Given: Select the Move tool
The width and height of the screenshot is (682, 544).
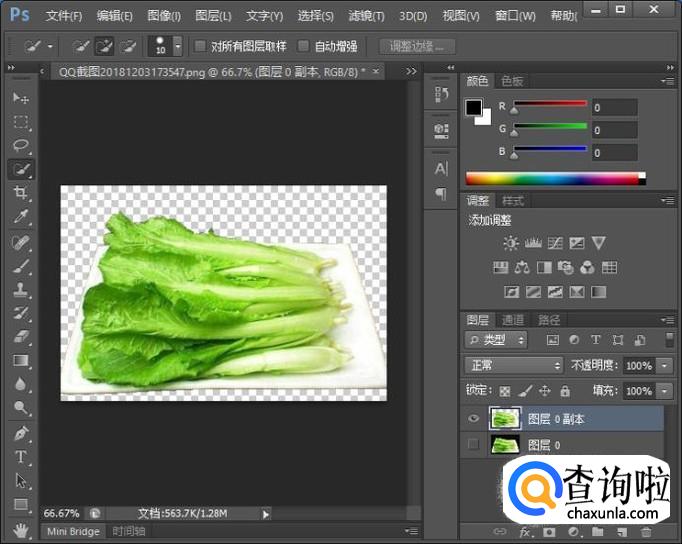Looking at the screenshot, I should (x=21, y=98).
